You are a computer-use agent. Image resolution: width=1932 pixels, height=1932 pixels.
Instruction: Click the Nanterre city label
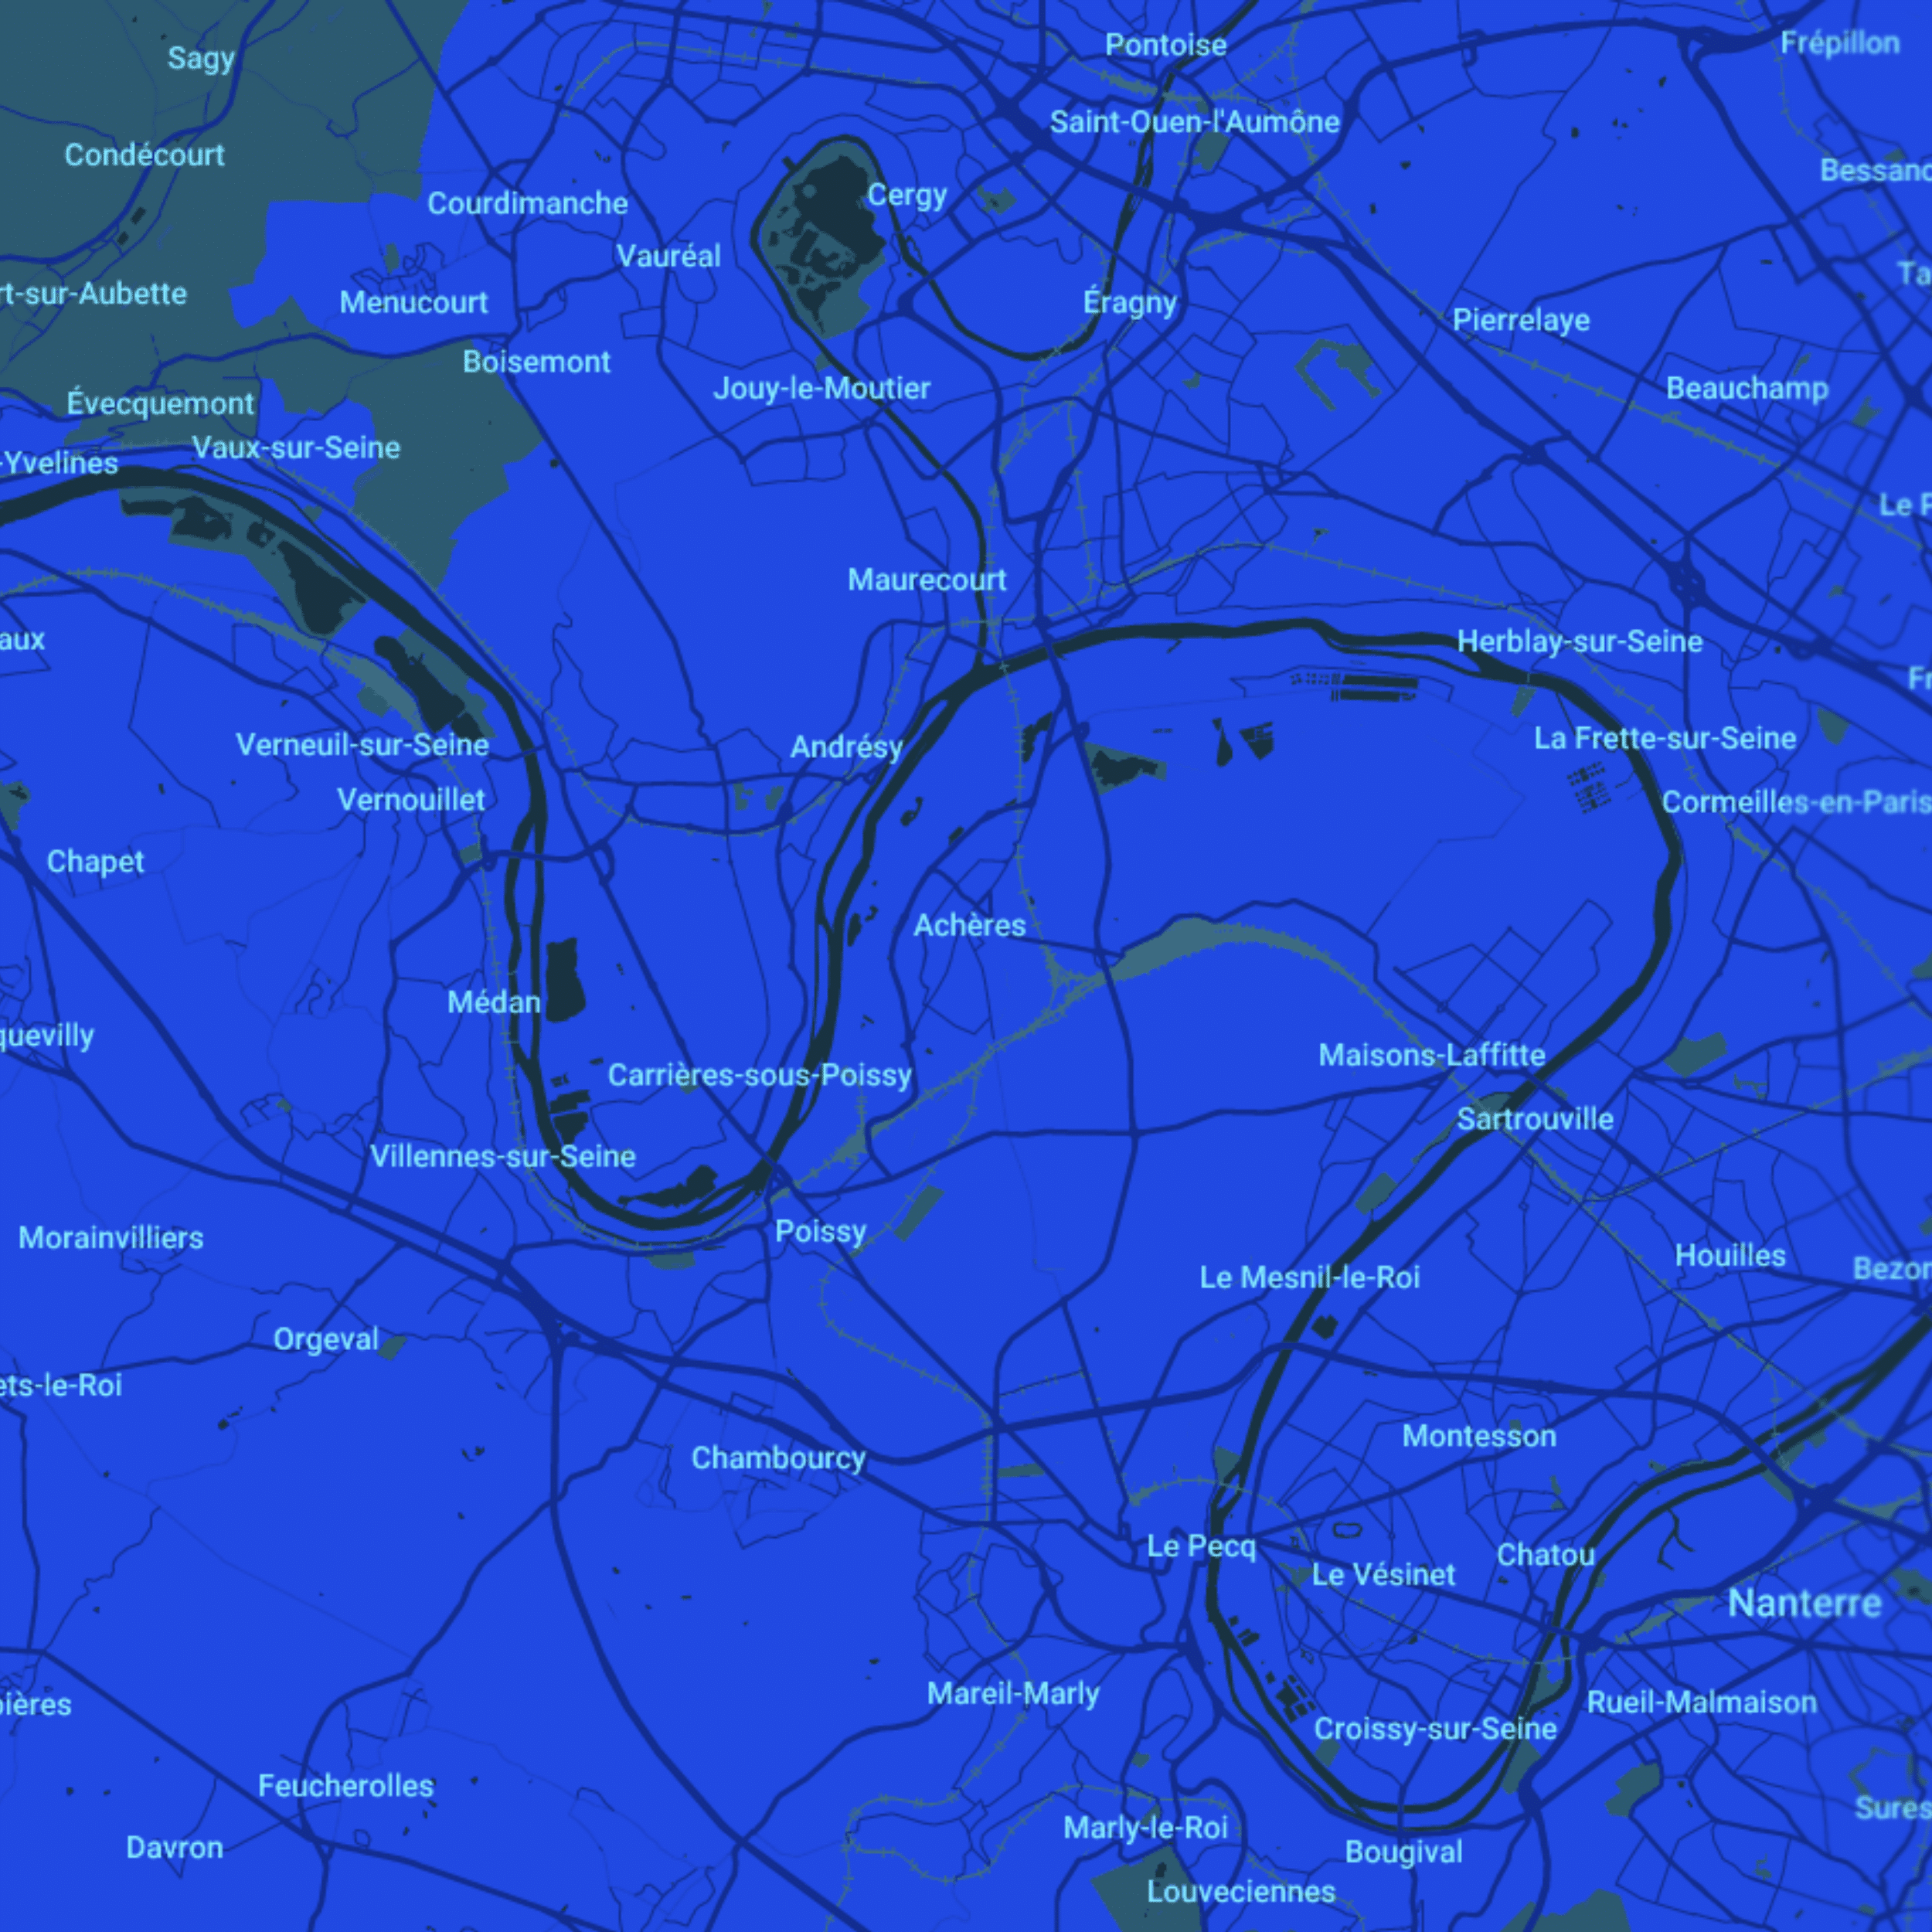click(x=1805, y=1603)
